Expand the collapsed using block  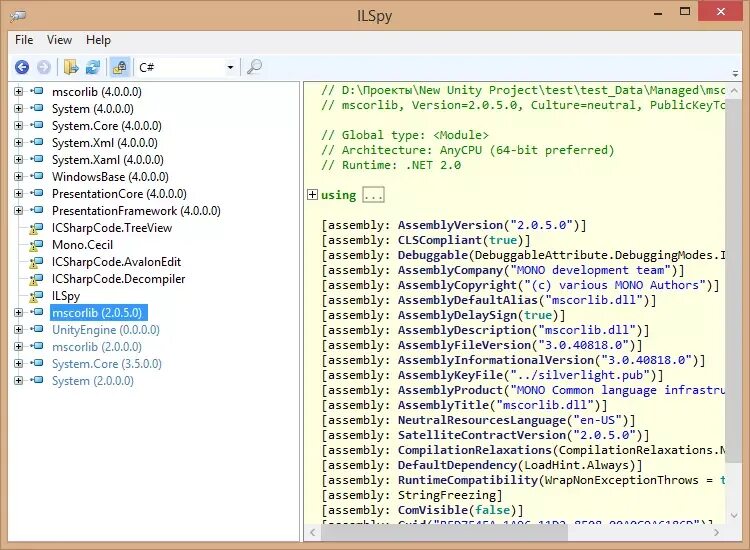click(x=312, y=195)
